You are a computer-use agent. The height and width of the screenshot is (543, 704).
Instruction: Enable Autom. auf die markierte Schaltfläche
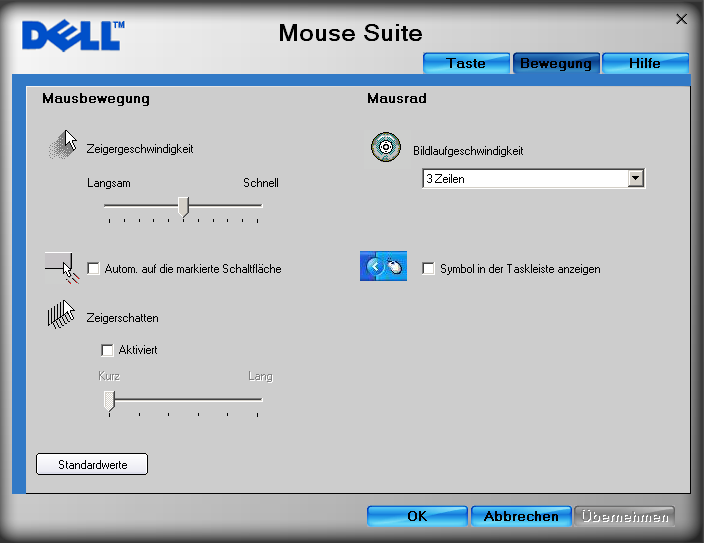[x=93, y=269]
